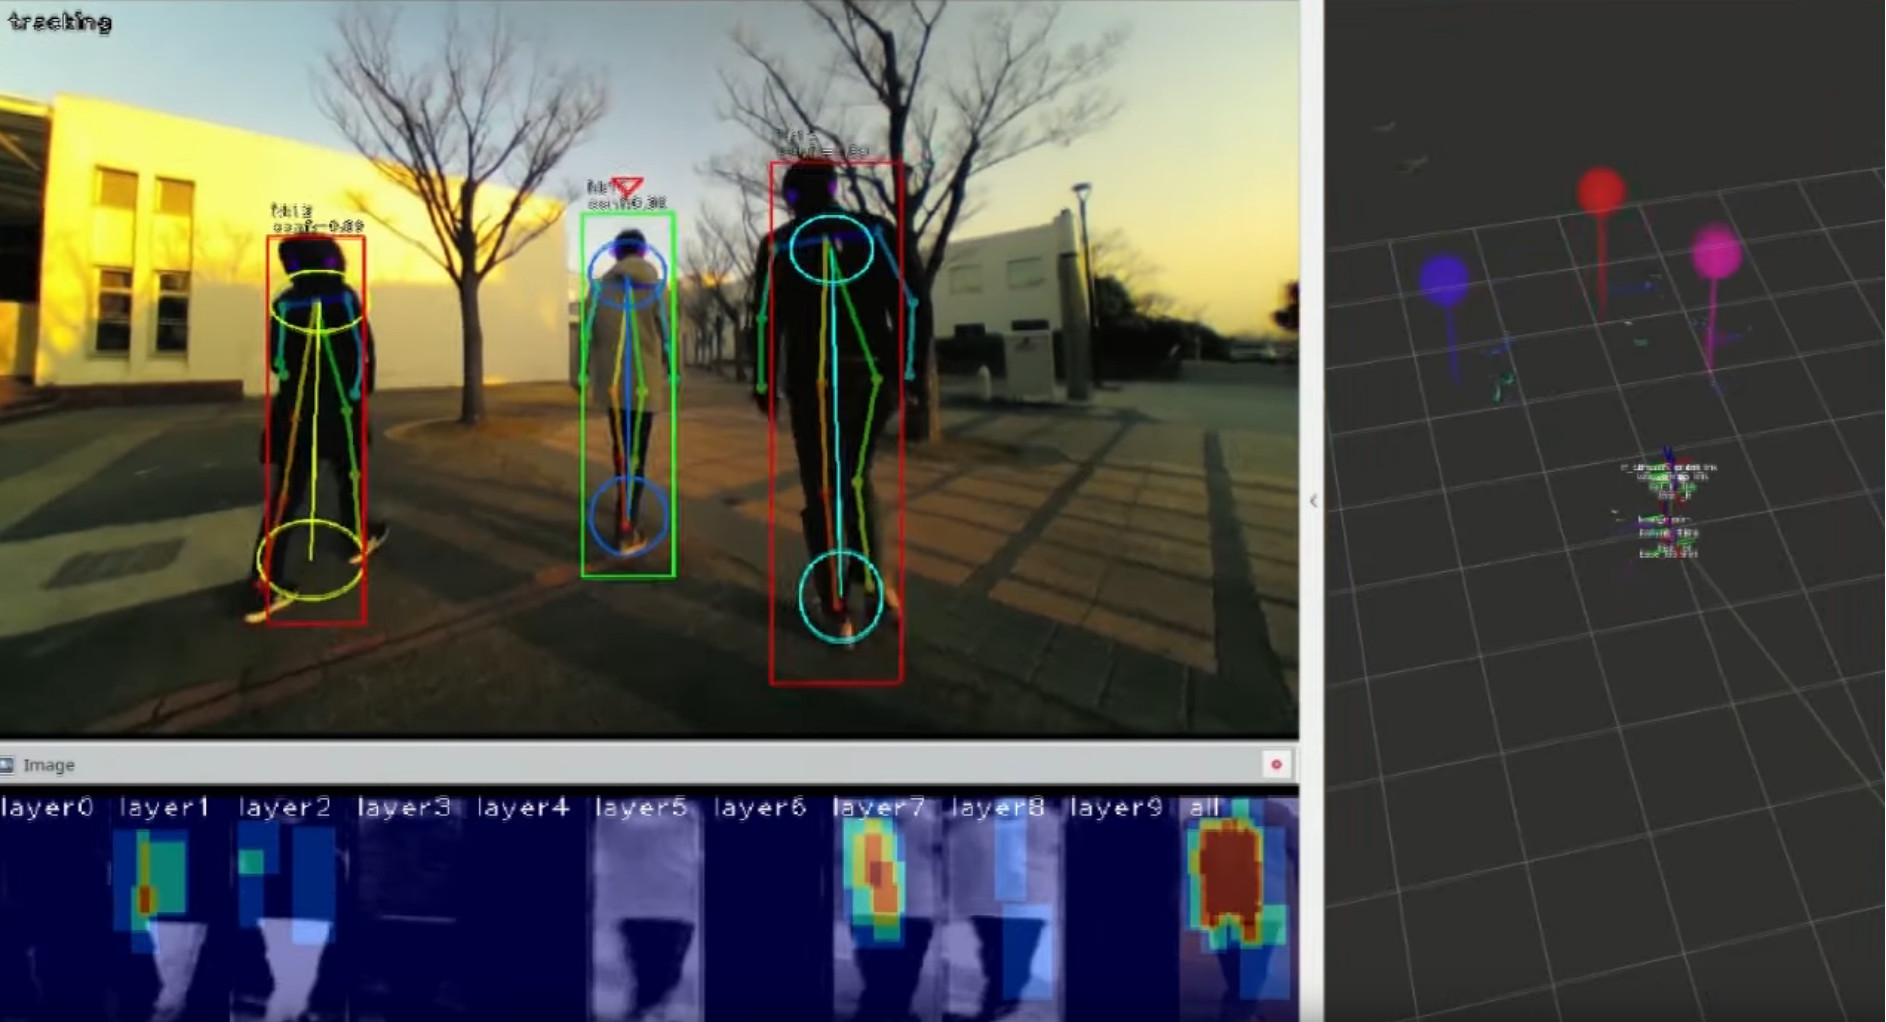Select the red sphere marker in the 3D view

(1601, 191)
